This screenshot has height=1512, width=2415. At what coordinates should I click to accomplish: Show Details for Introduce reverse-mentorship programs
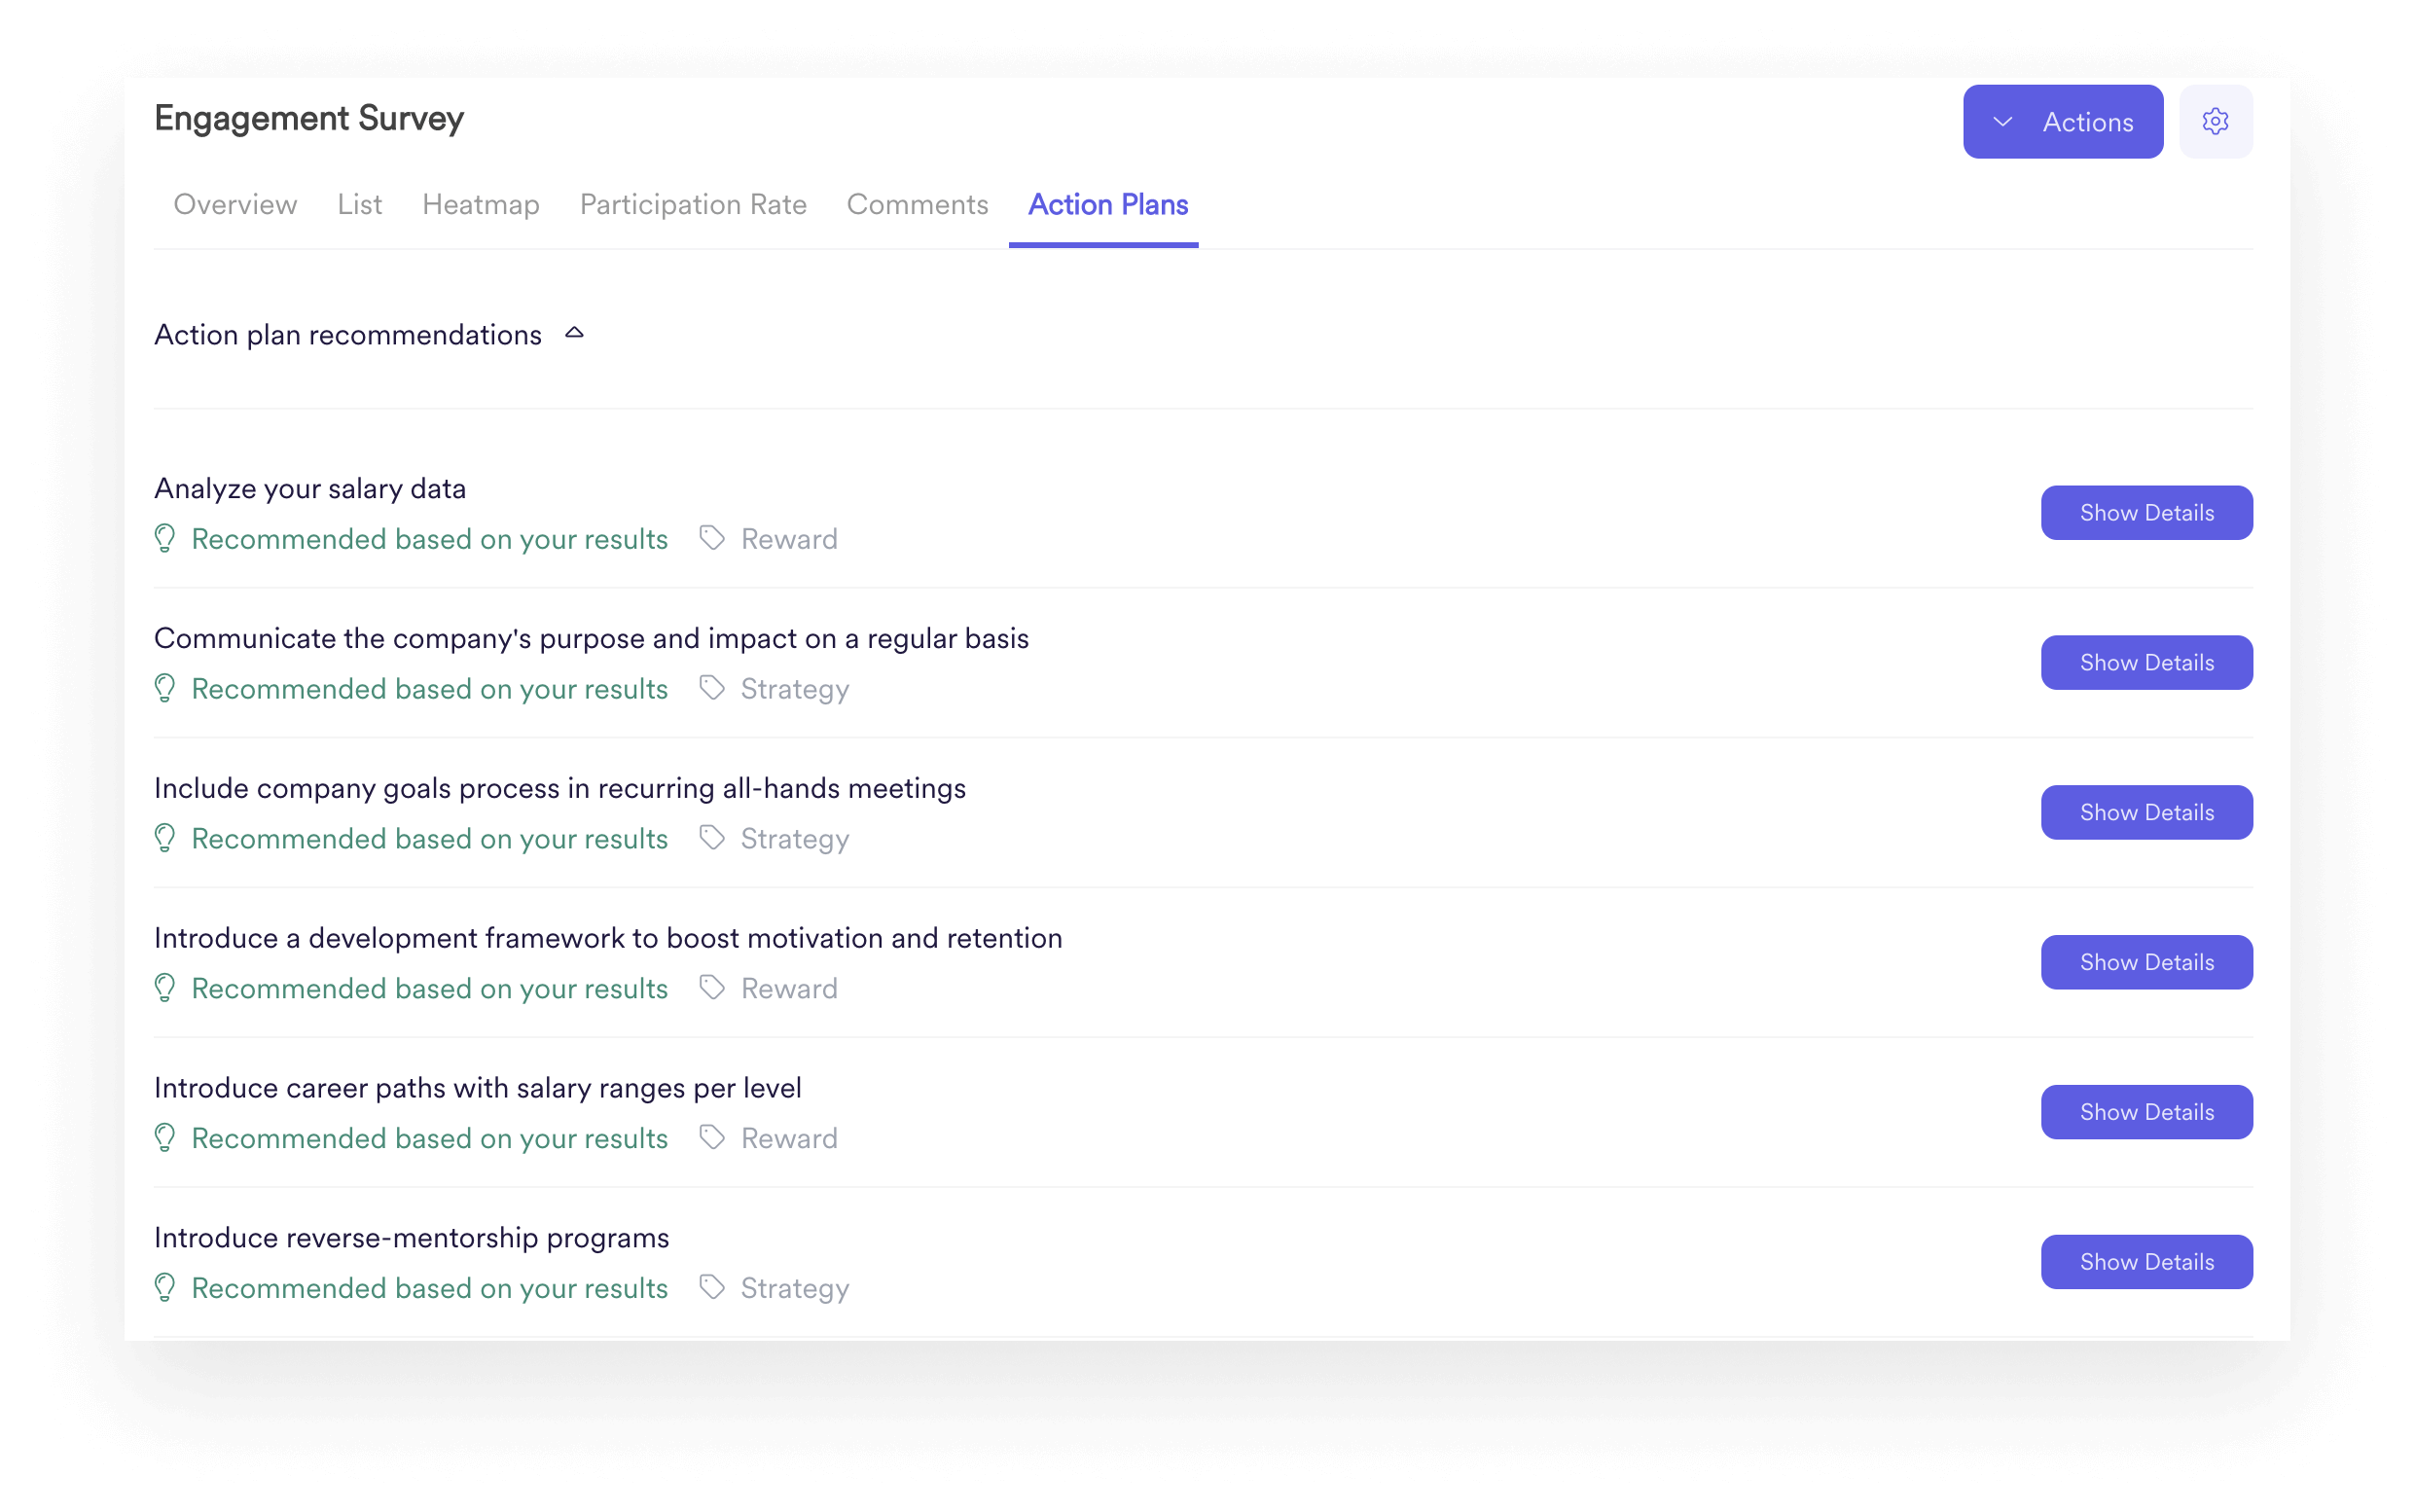(x=2145, y=1261)
